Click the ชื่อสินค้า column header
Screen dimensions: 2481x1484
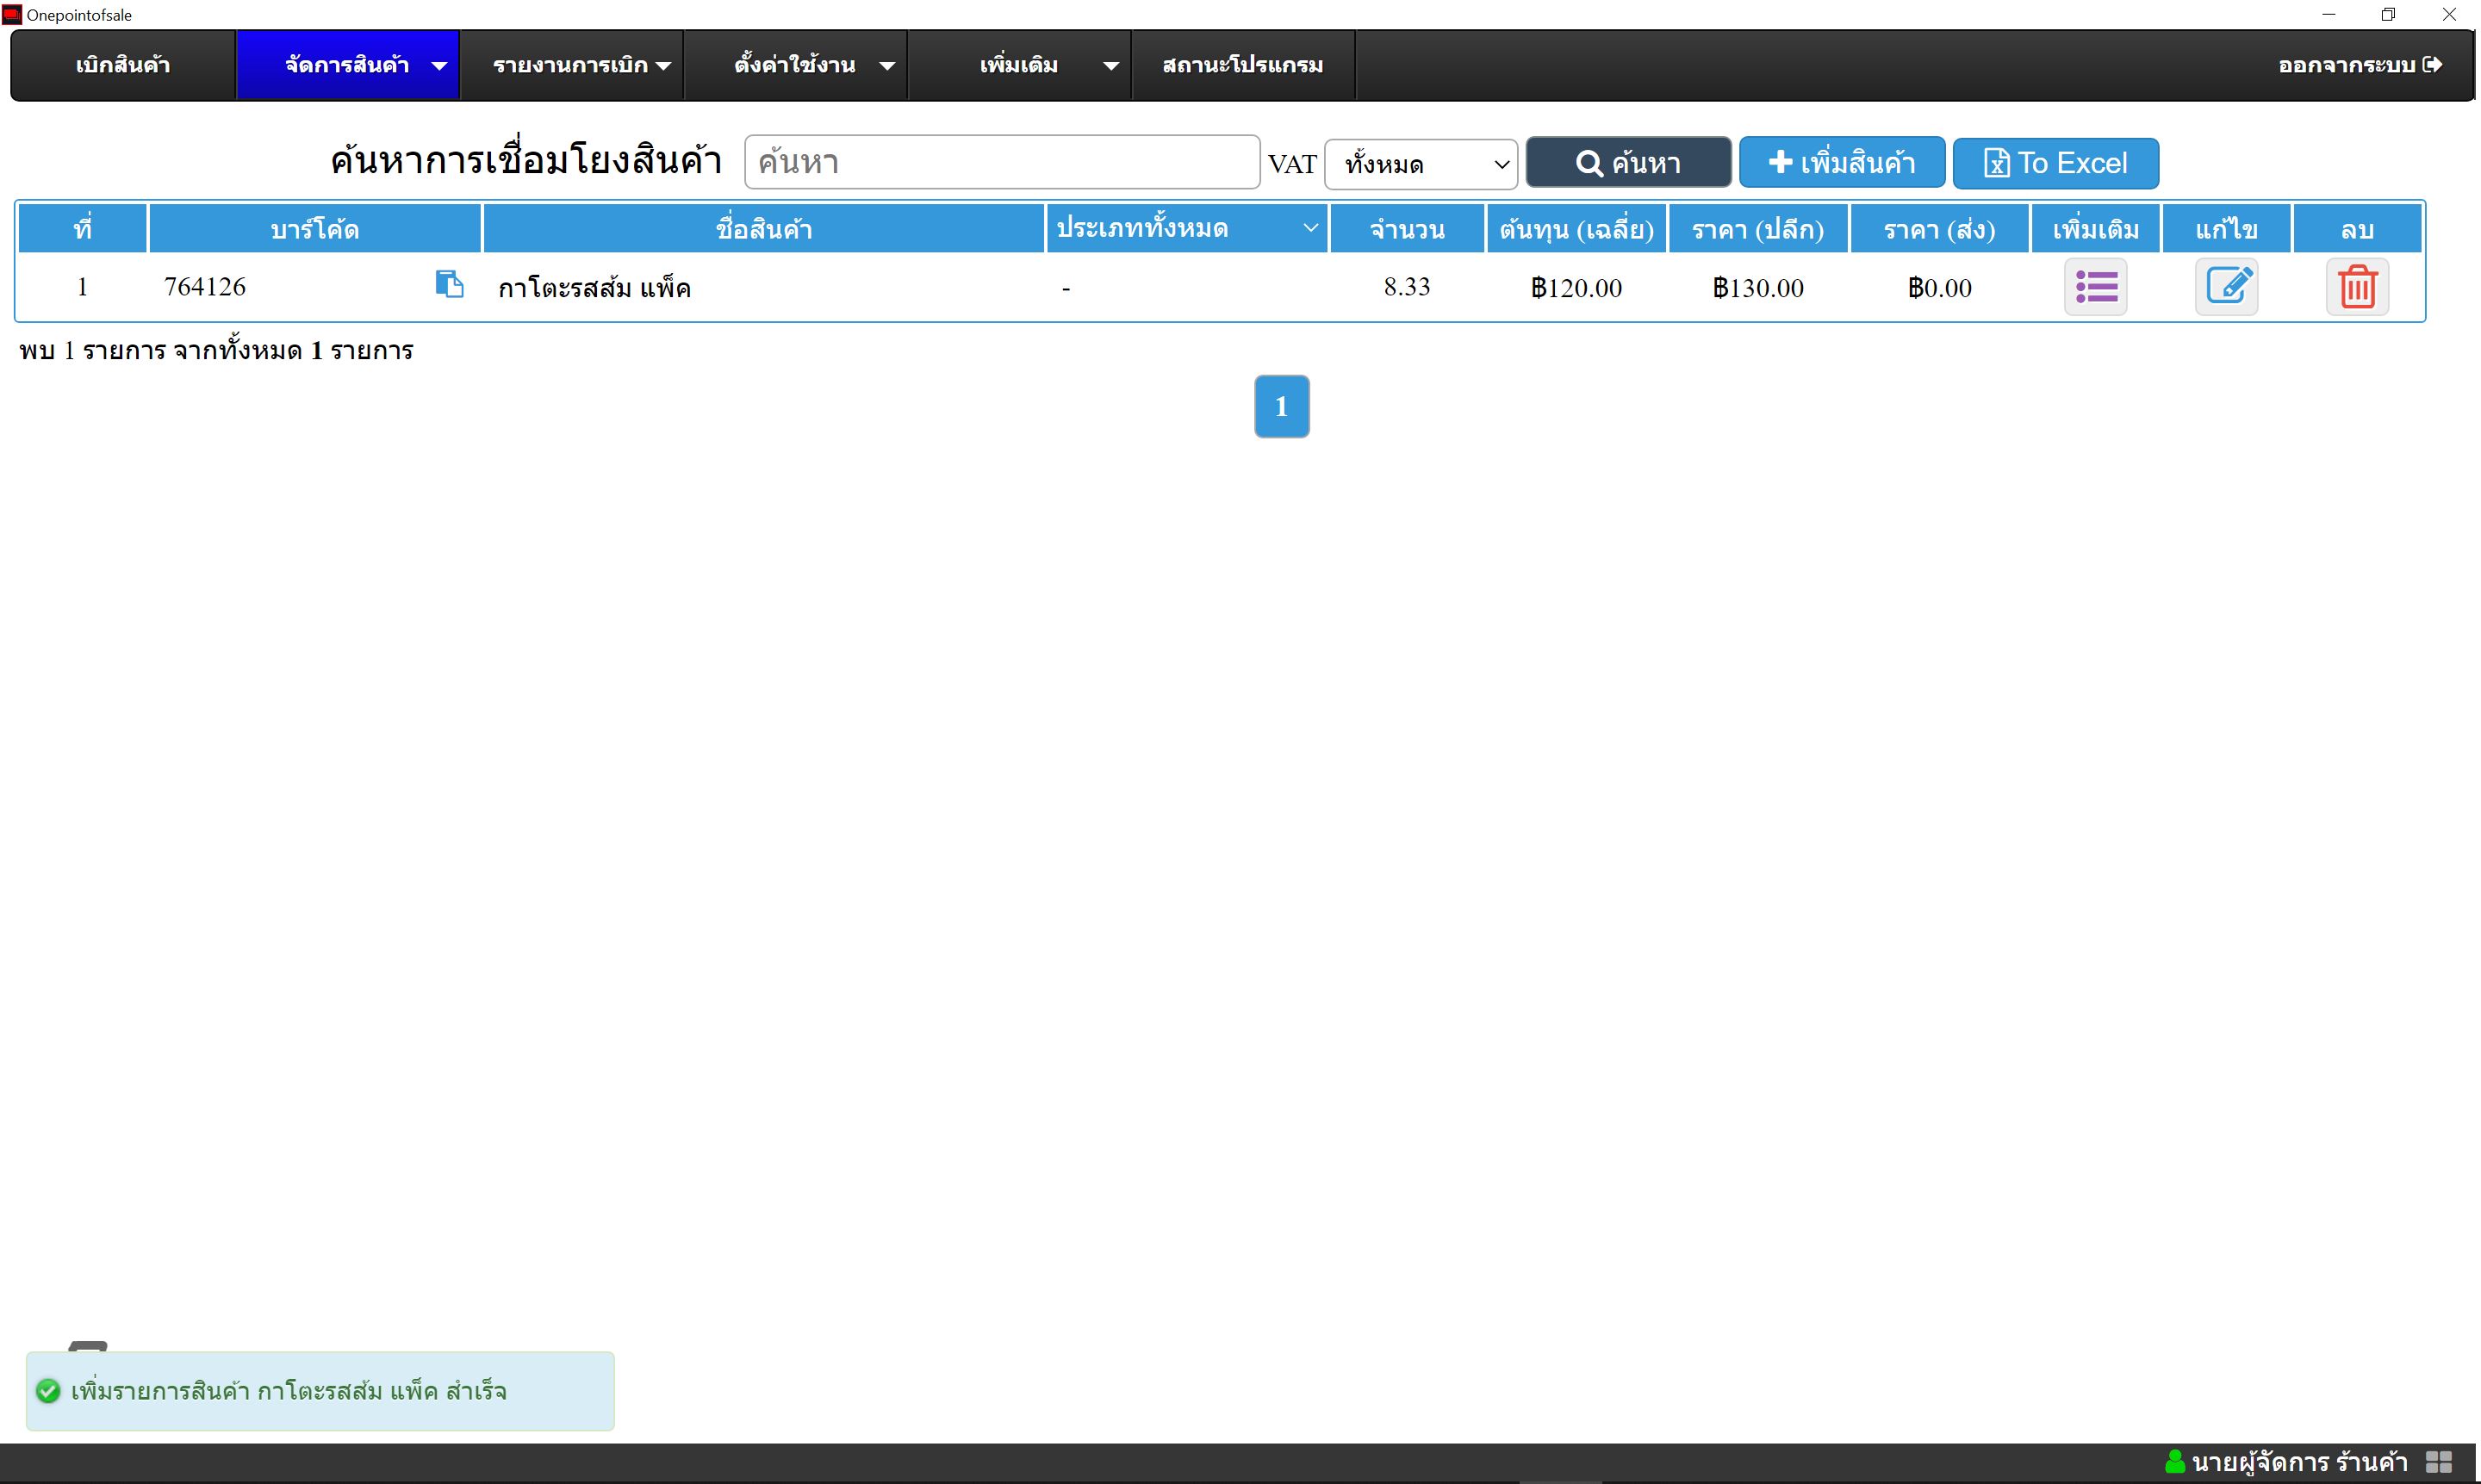(764, 229)
